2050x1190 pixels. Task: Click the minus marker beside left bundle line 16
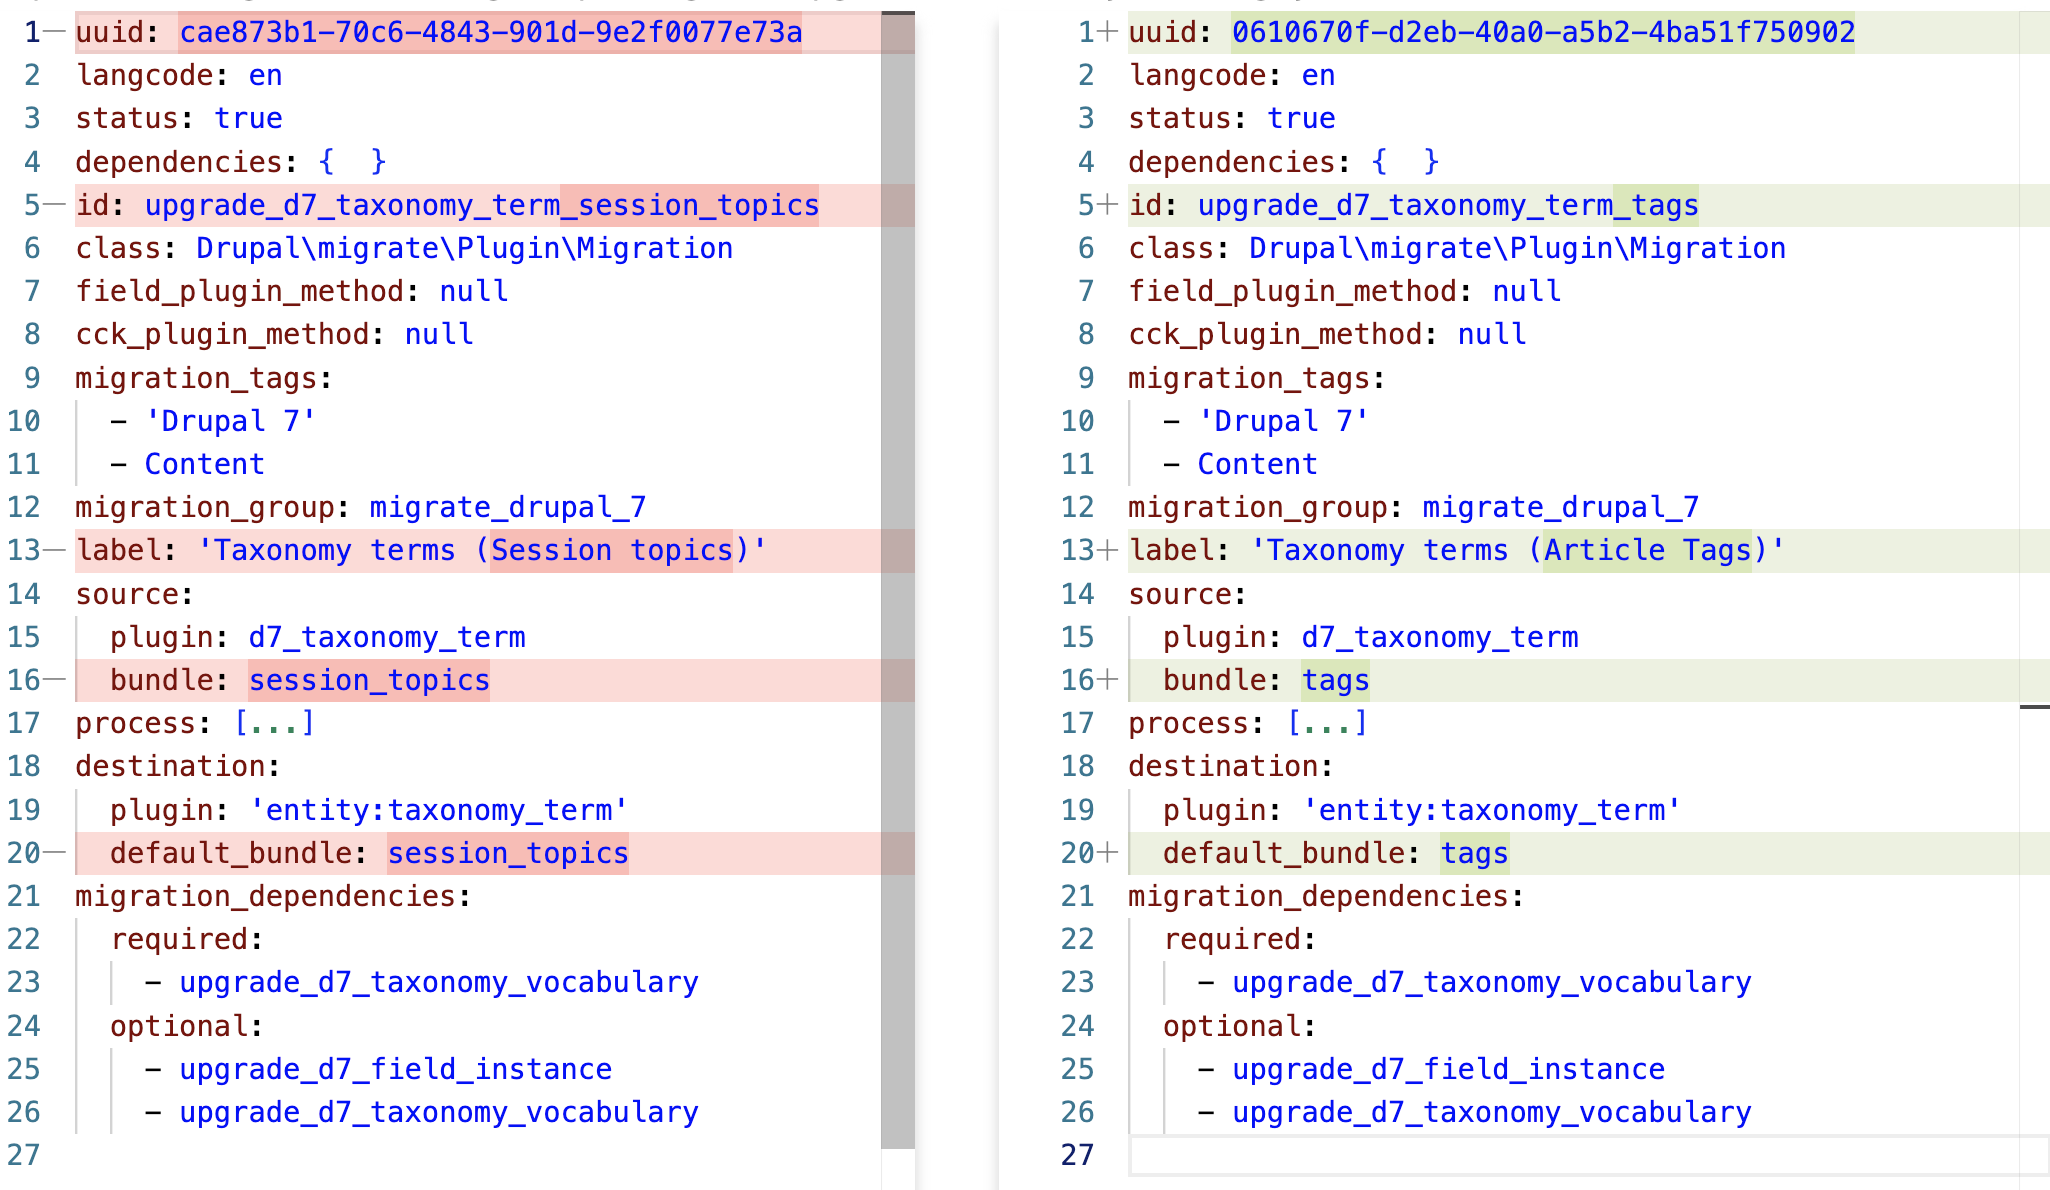point(56,680)
